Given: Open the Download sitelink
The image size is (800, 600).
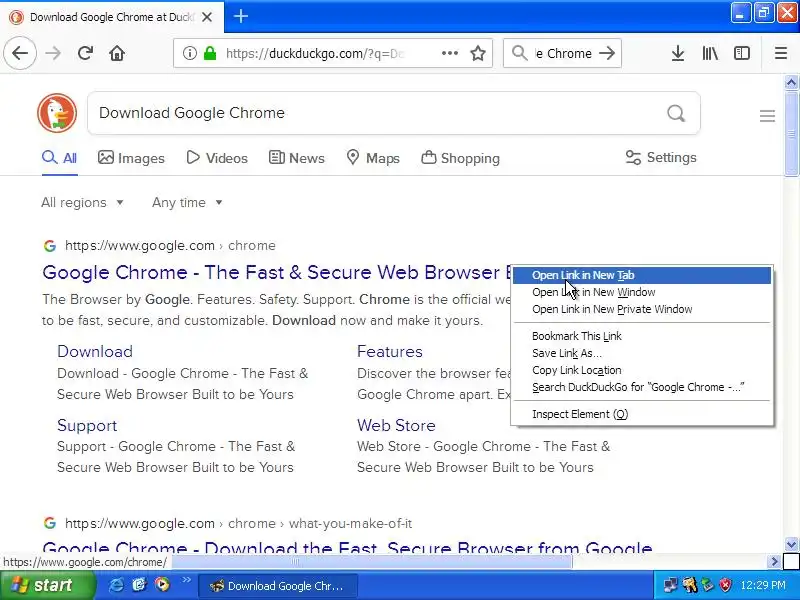Looking at the screenshot, I should 95,352.
